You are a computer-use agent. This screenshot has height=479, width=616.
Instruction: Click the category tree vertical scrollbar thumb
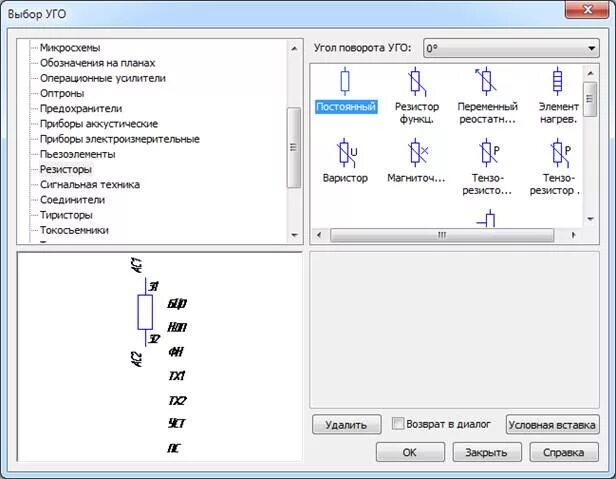click(x=294, y=147)
